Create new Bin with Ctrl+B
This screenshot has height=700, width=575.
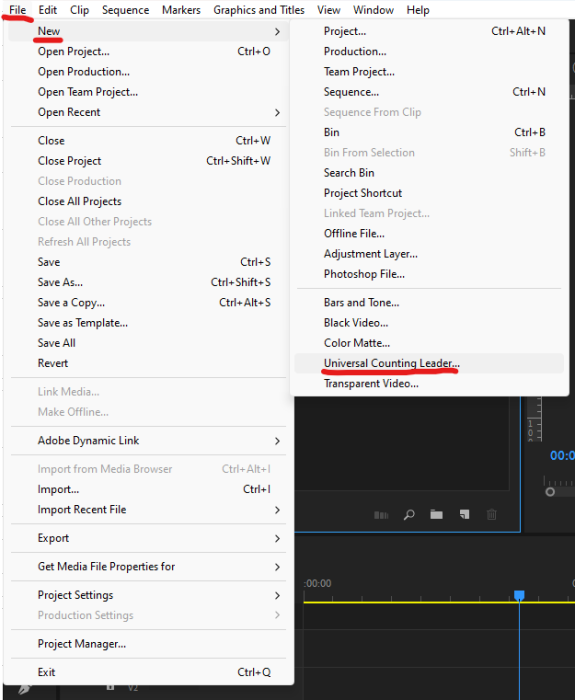pos(429,132)
